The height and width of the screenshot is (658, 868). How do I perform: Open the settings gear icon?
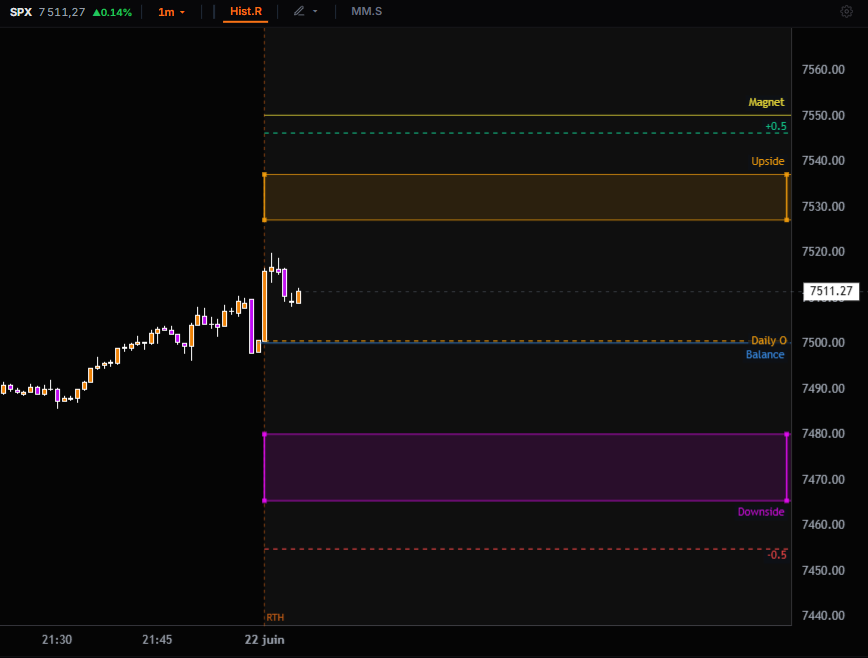846,12
